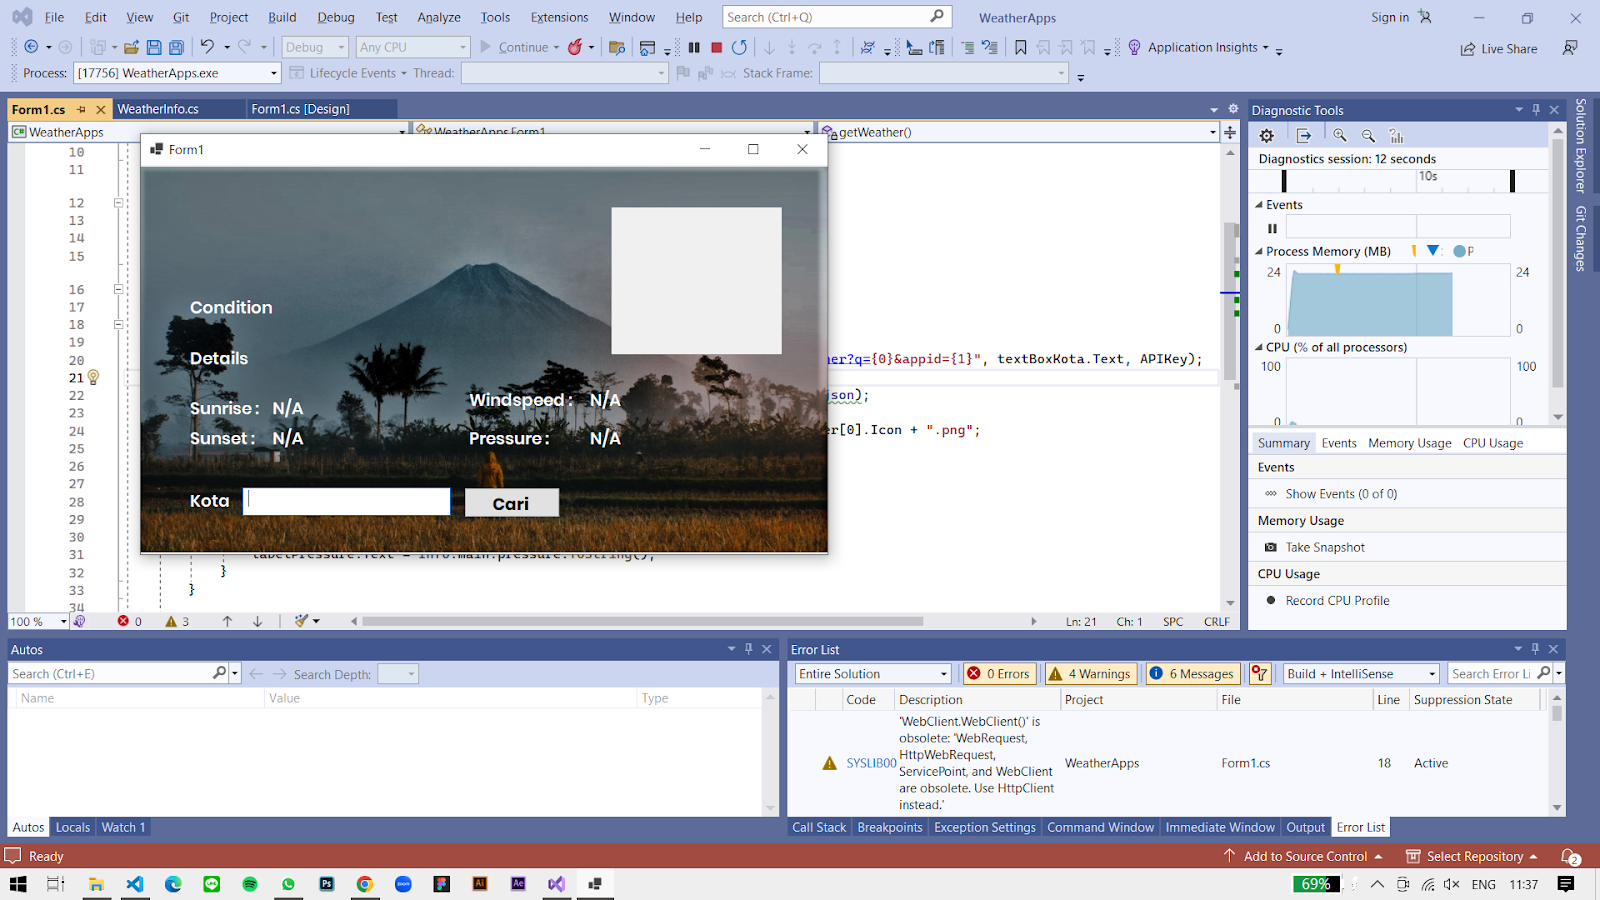Click the Open File folder icon
1600x900 pixels.
(x=131, y=47)
